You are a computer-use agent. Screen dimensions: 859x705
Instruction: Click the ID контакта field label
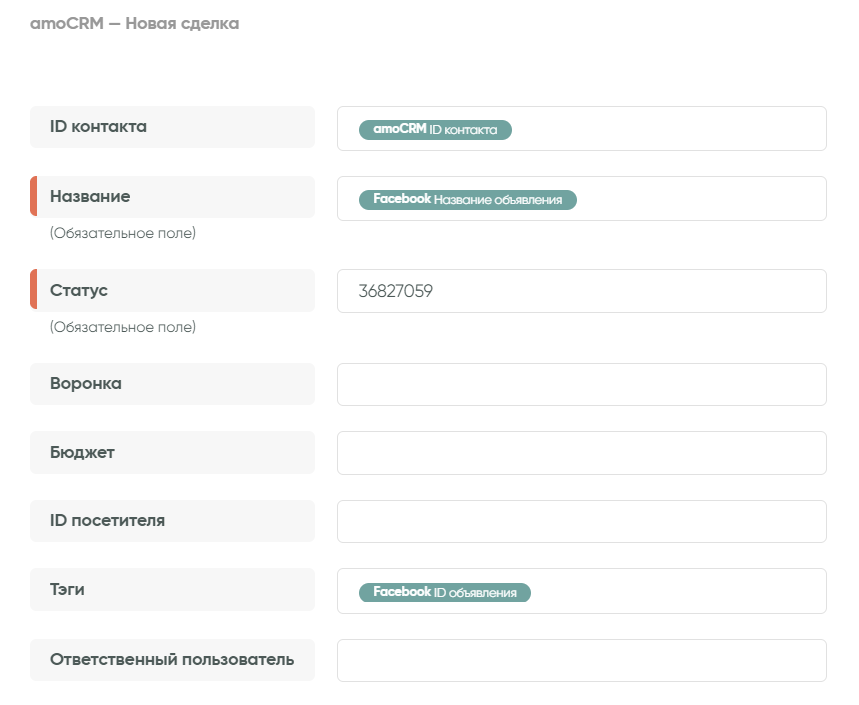pos(98,127)
